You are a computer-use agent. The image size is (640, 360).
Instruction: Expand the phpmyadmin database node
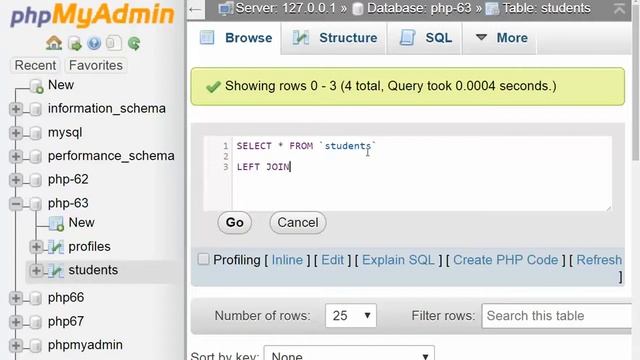[x=16, y=346]
